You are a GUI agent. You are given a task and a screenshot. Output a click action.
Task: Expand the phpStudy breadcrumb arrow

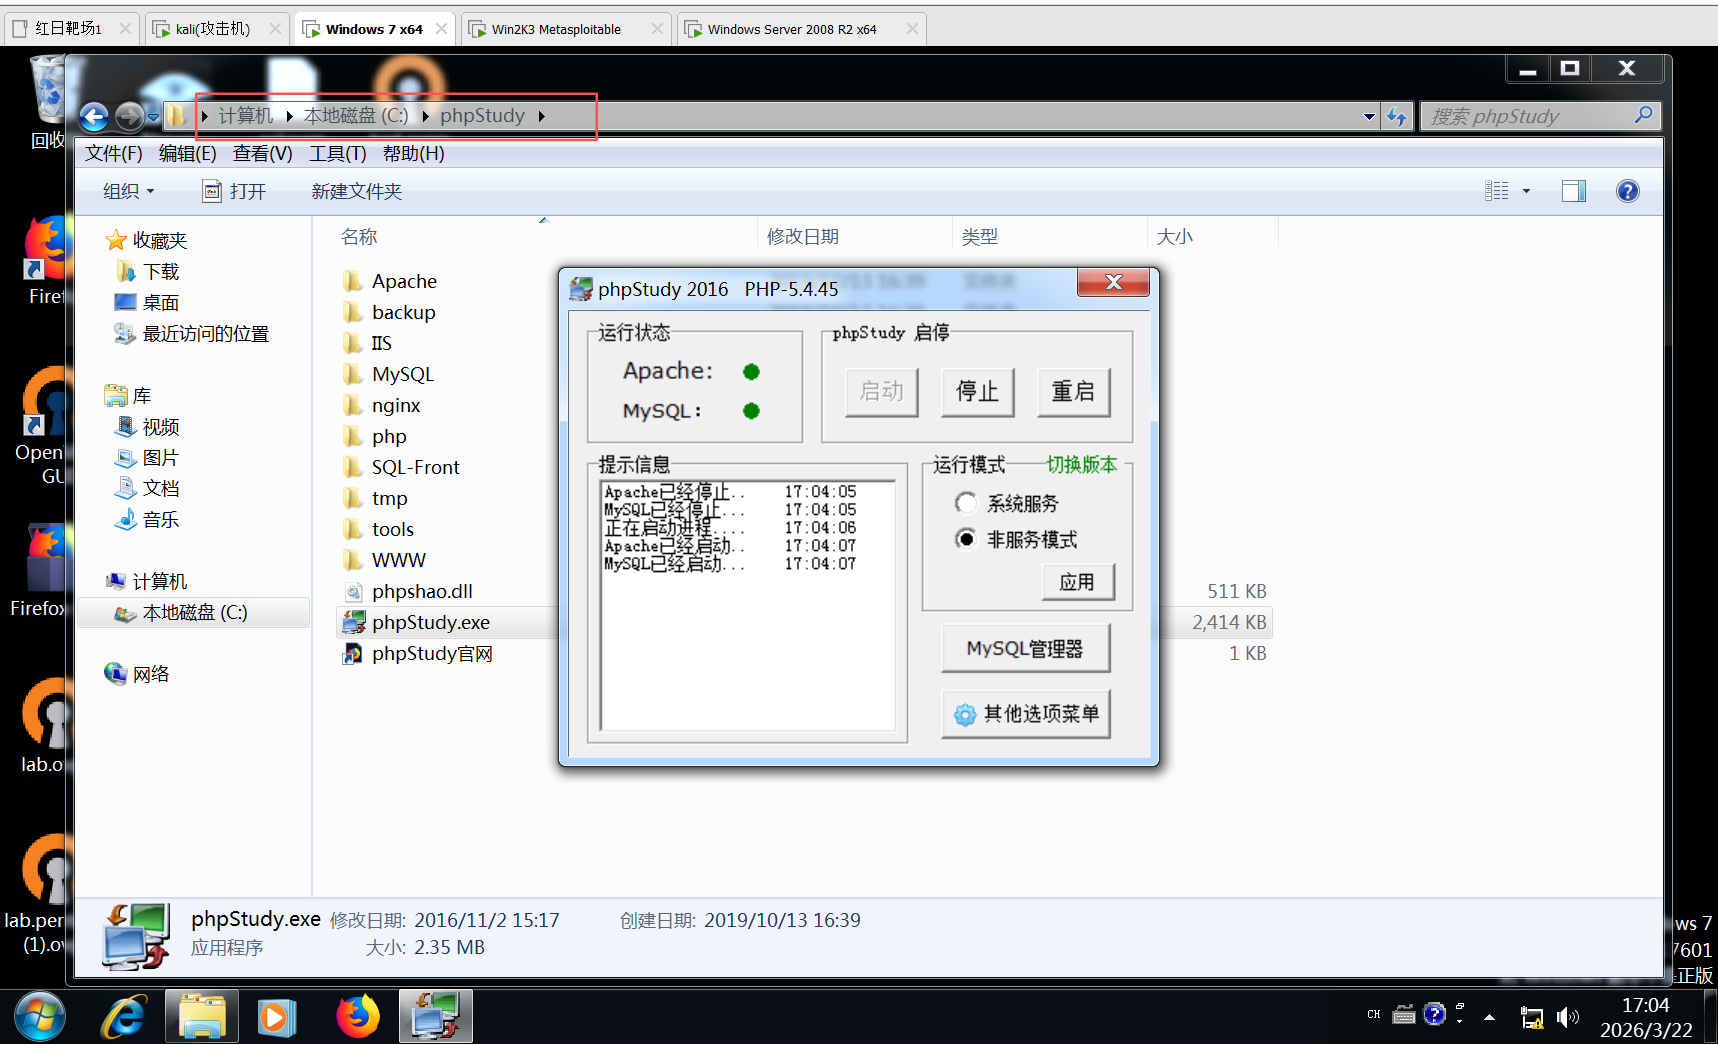(x=541, y=116)
